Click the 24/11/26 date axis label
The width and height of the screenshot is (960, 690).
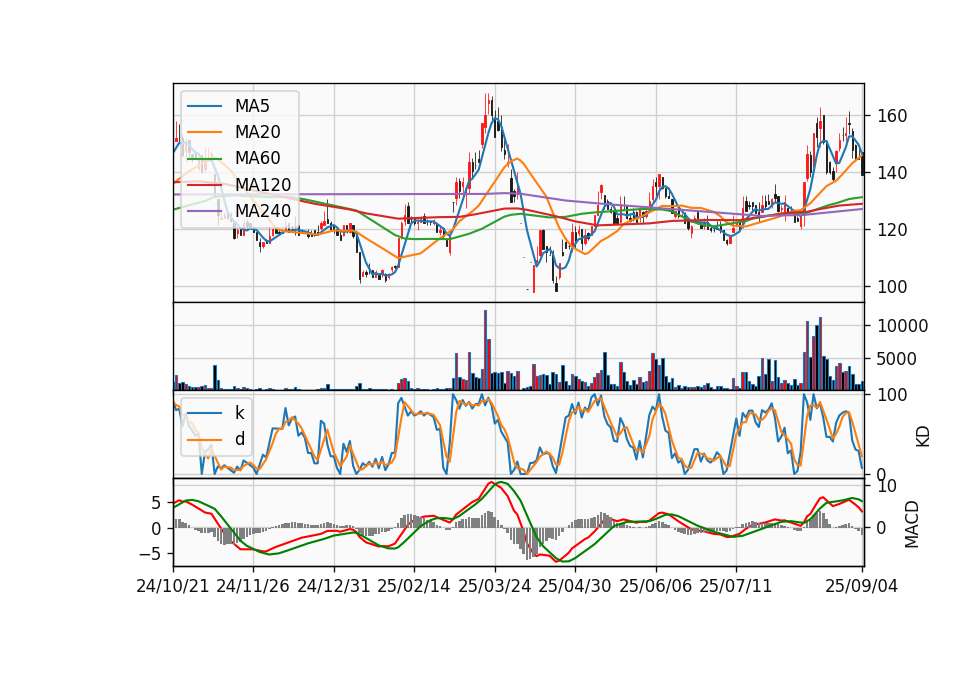252,586
